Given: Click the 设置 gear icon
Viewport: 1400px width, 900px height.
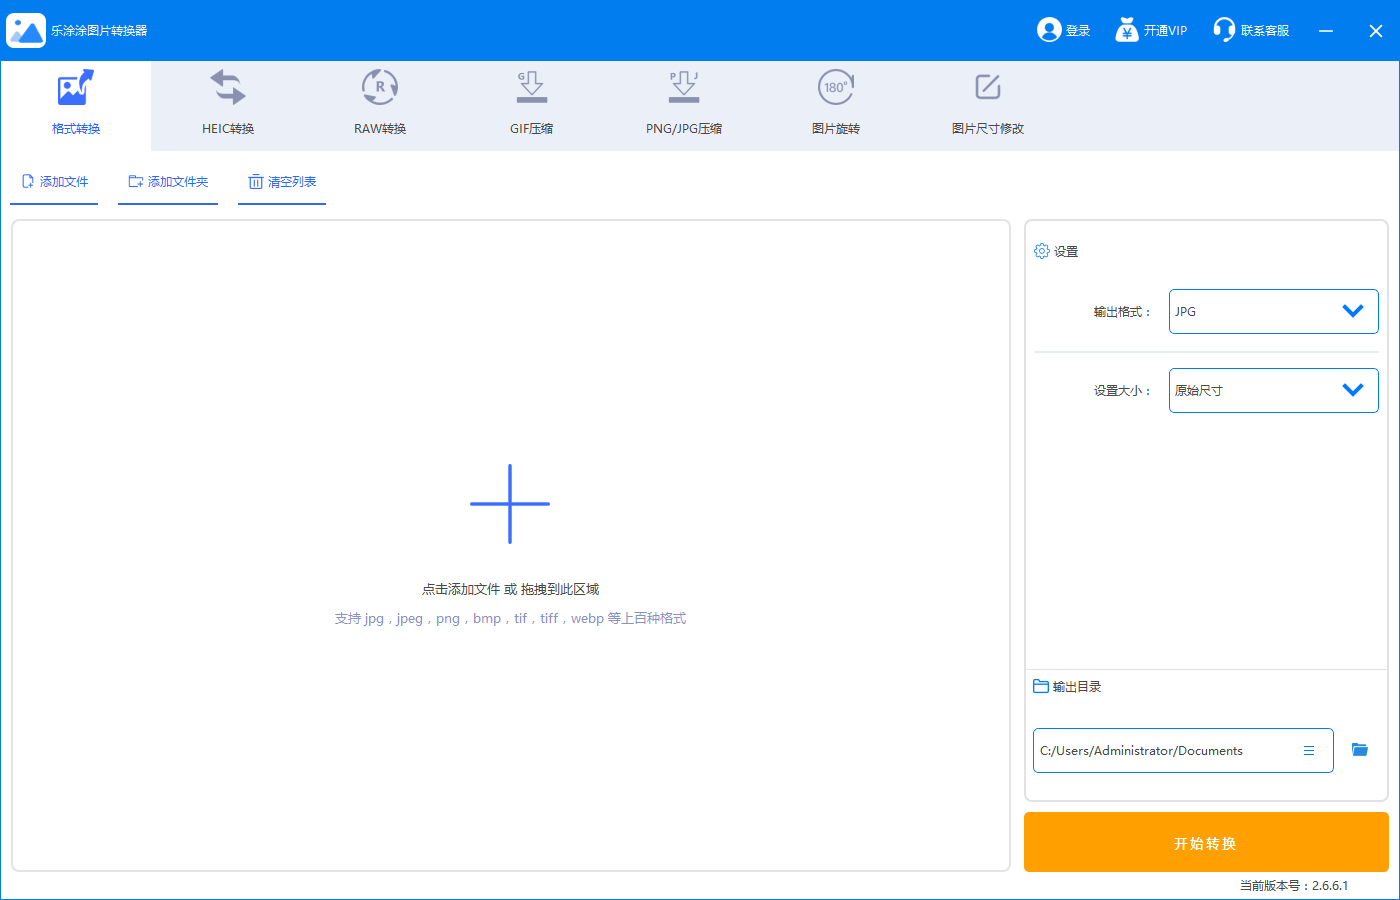Looking at the screenshot, I should [x=1041, y=251].
